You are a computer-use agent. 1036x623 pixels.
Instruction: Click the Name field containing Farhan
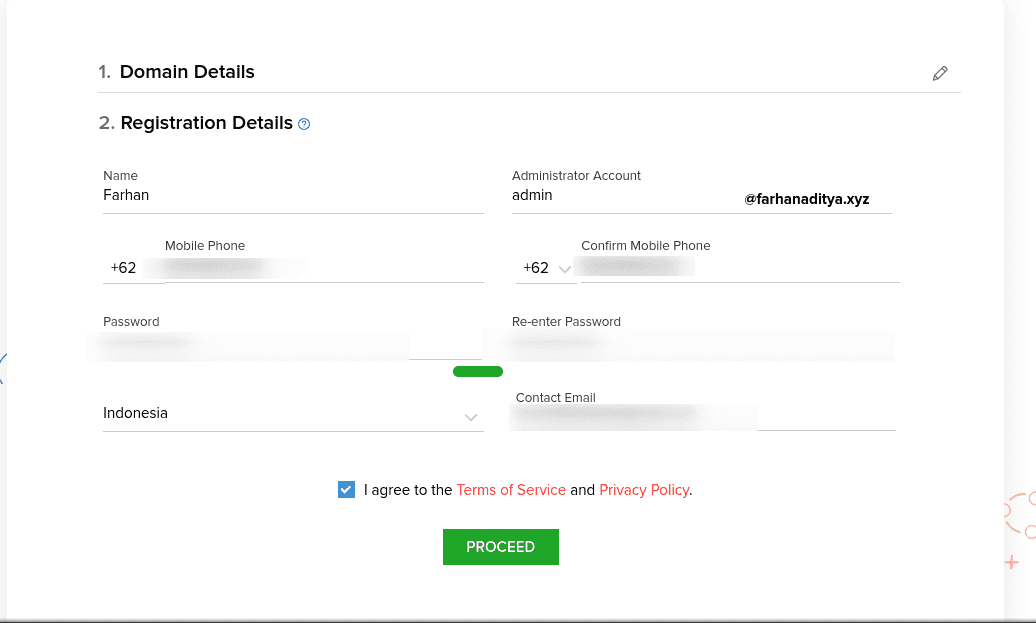(292, 196)
